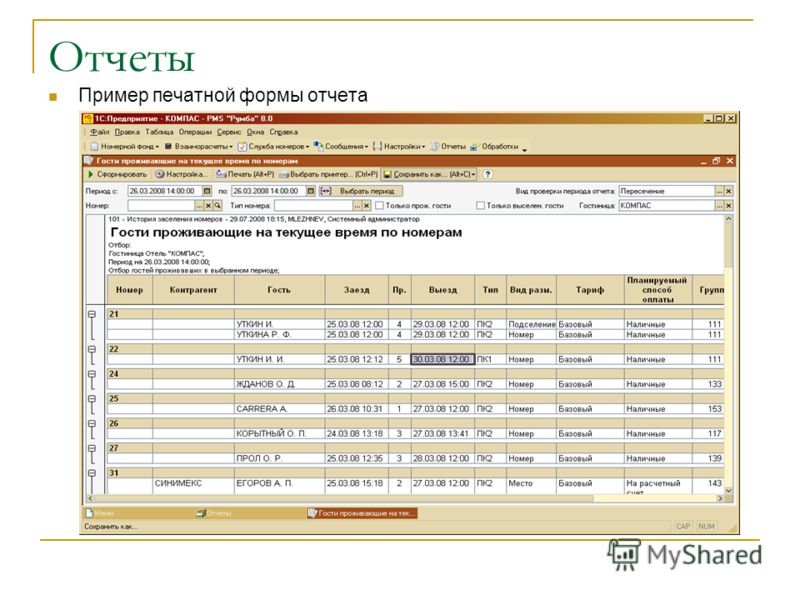Open calendar picker for the 'по' date
This screenshot has height=600, width=800.
point(311,191)
